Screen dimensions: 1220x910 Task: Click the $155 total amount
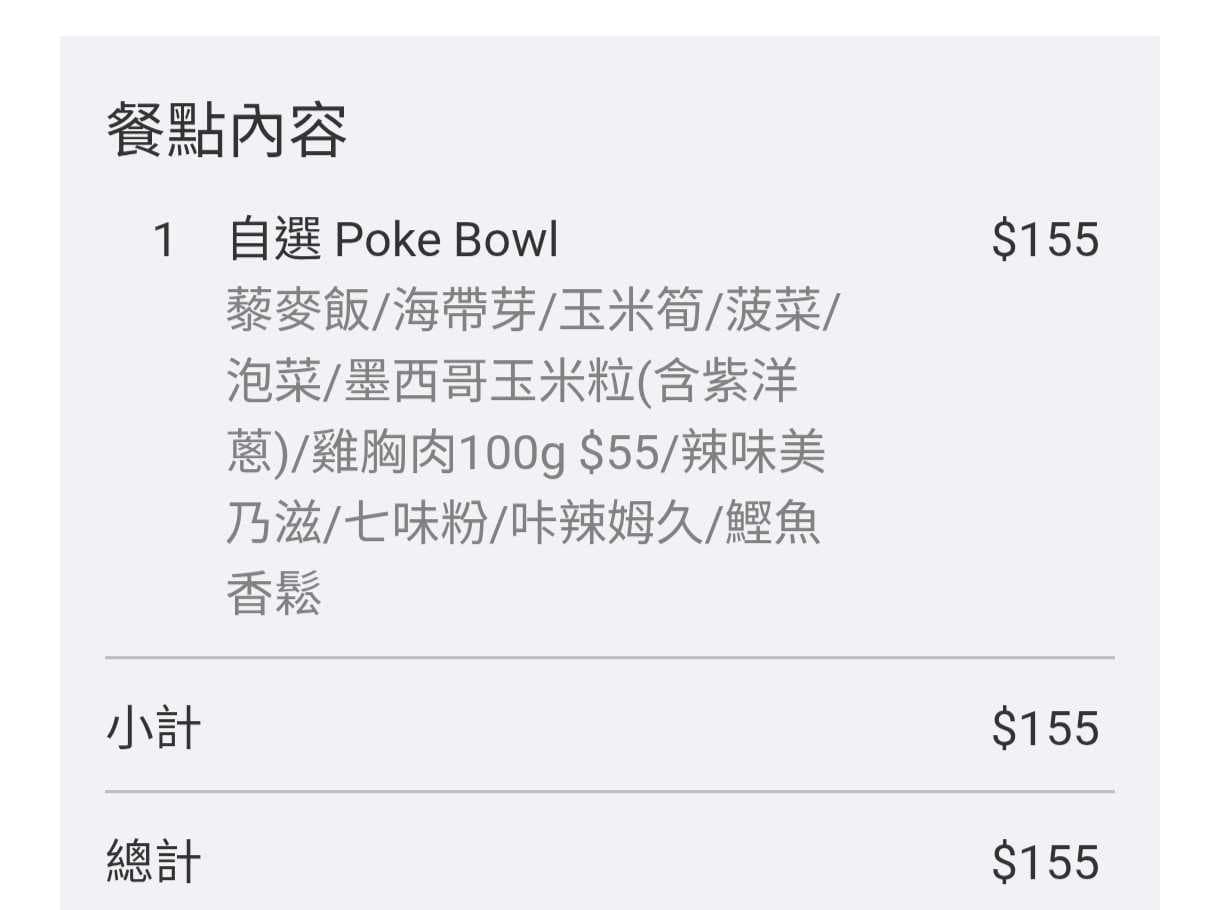[x=1045, y=862]
